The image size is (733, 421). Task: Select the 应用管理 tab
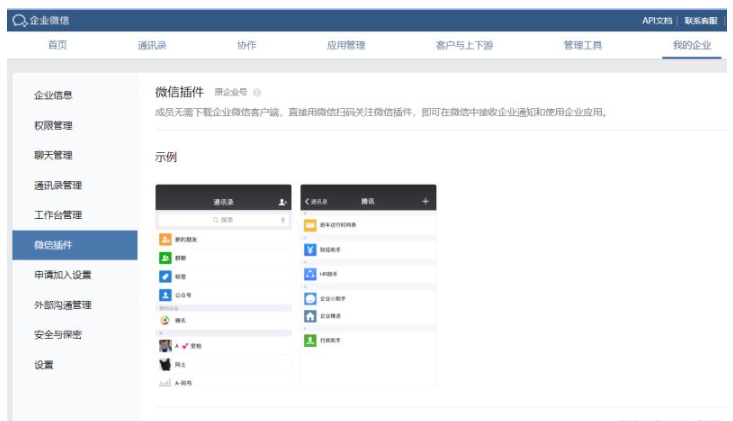tap(346, 45)
